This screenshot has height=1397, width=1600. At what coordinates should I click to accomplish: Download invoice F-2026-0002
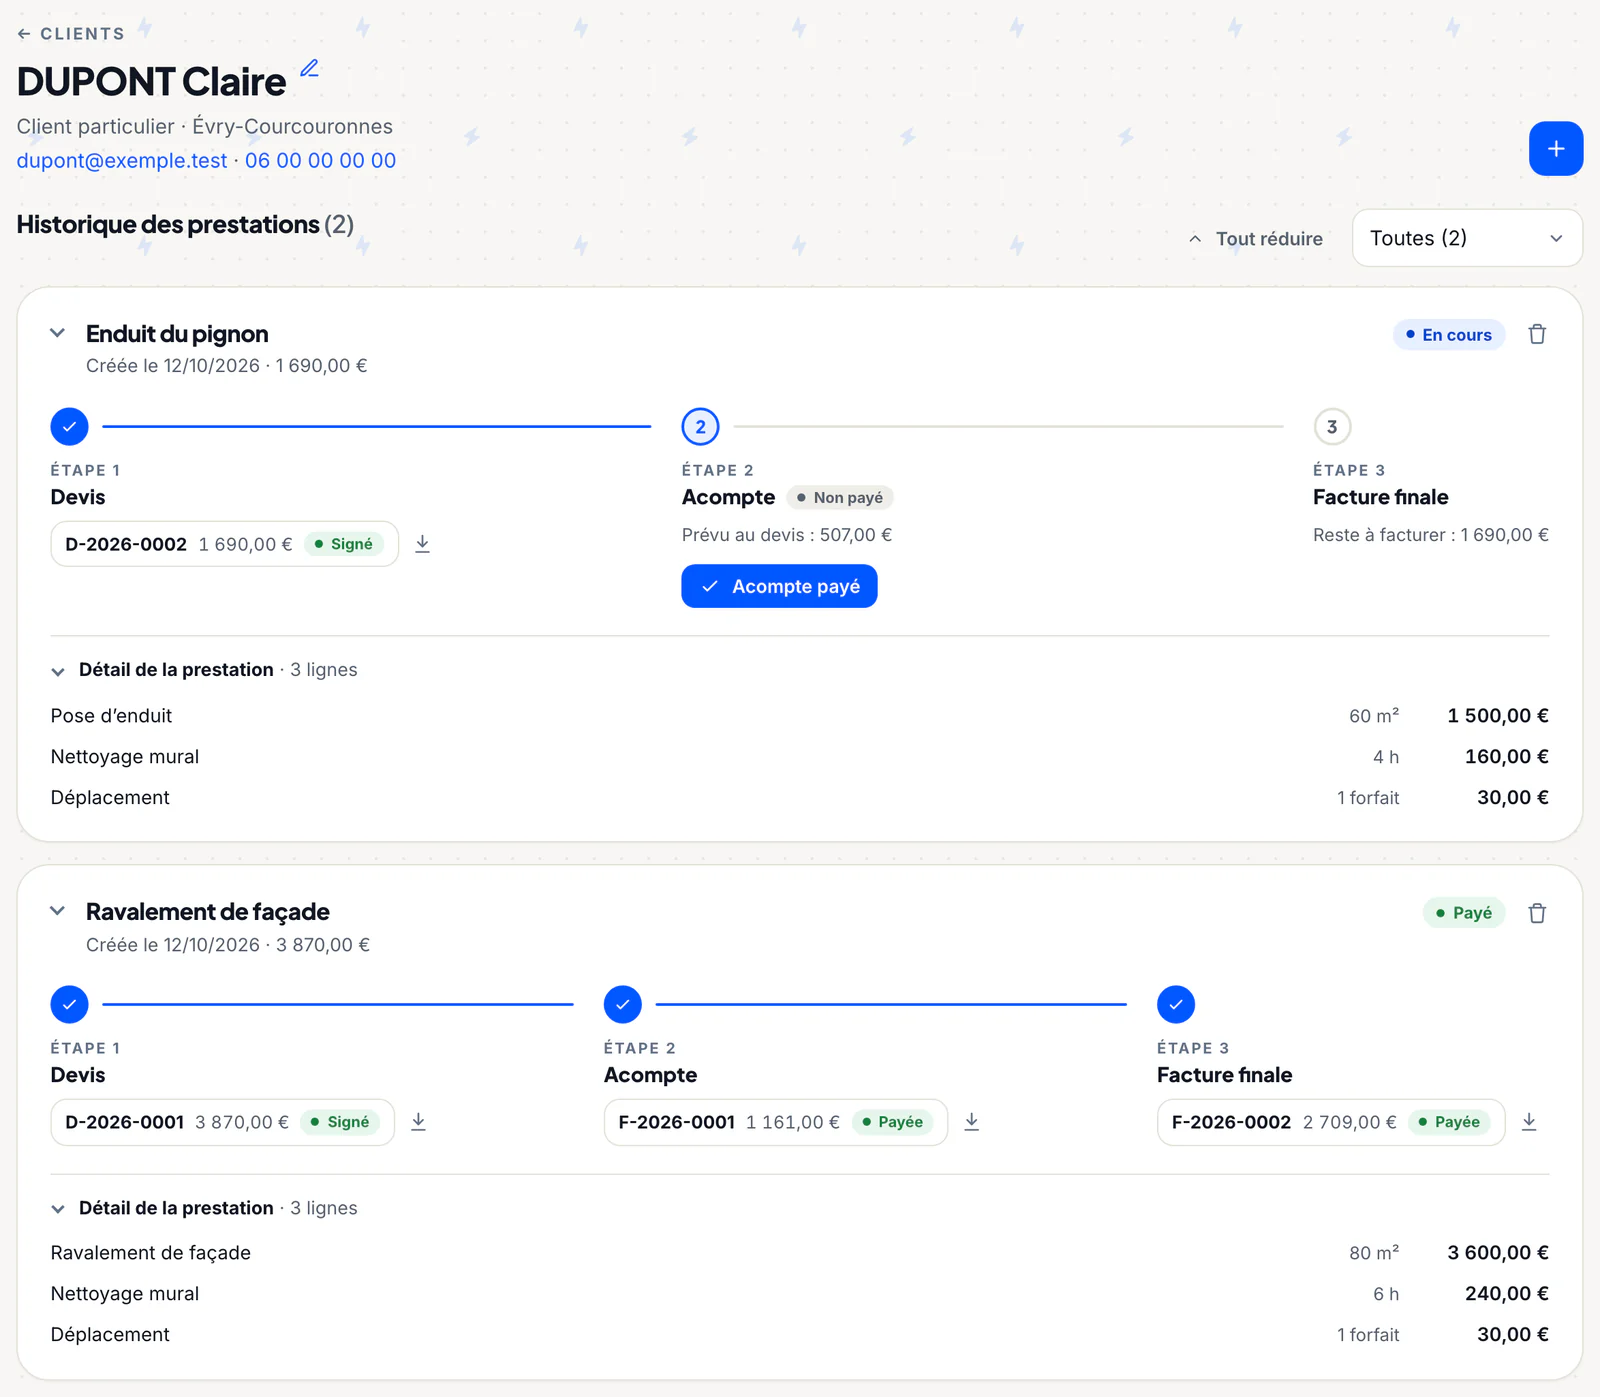click(x=1529, y=1122)
